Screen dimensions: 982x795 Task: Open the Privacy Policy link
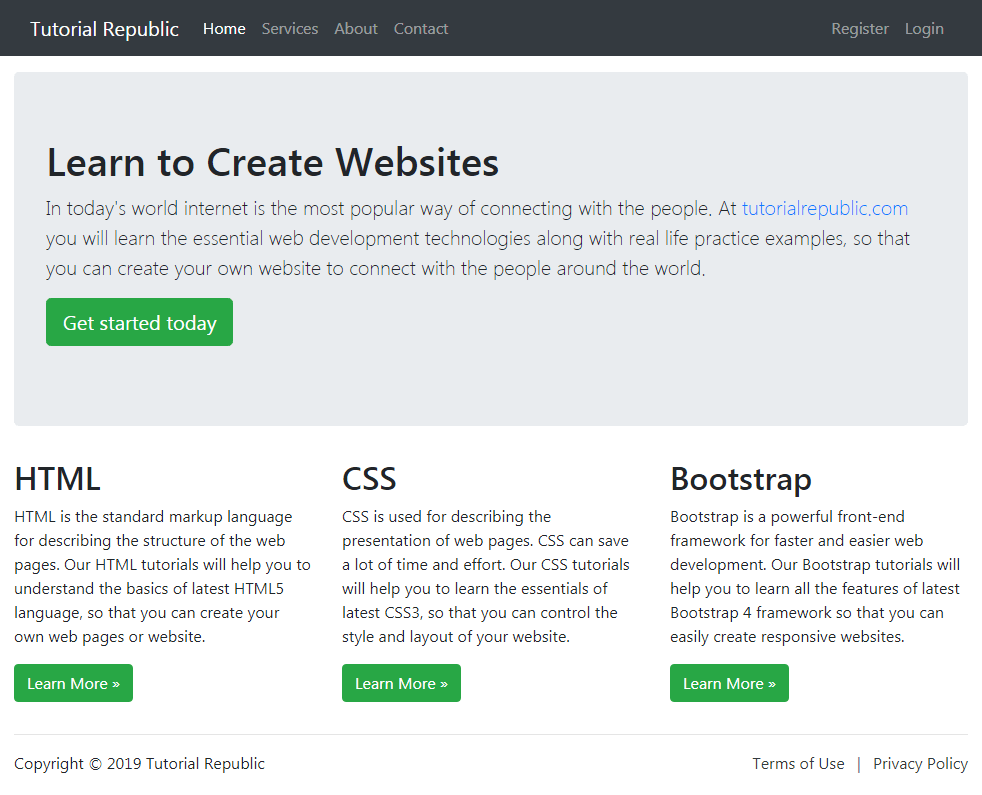[919, 763]
